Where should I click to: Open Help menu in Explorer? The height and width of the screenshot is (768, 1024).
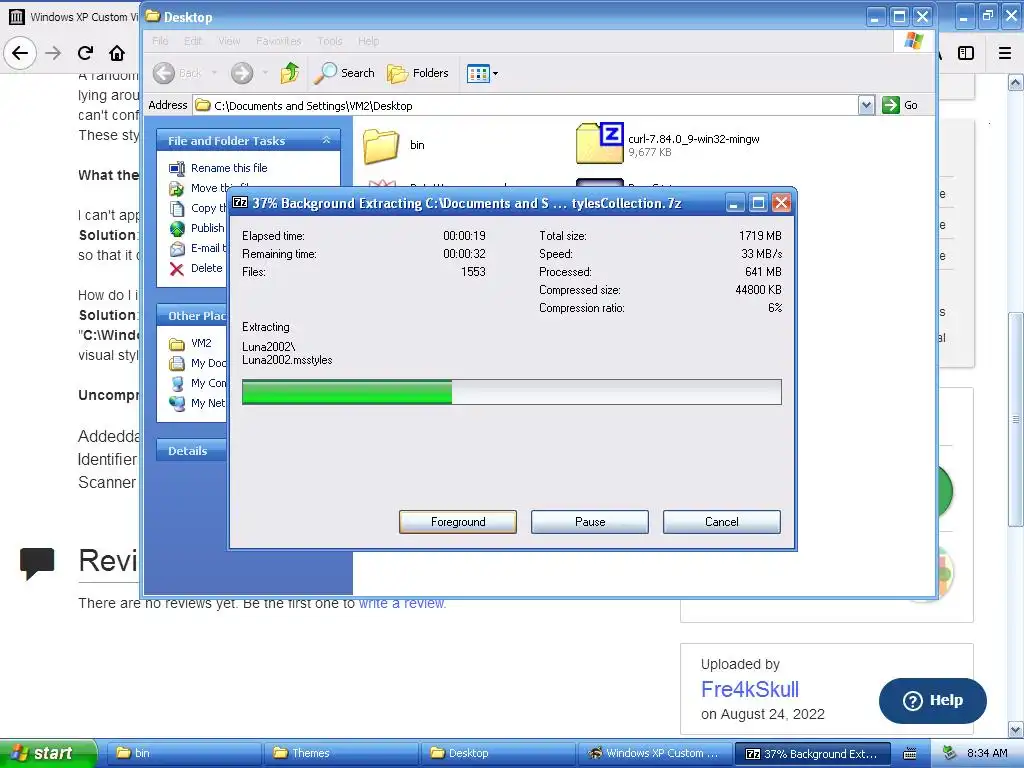point(368,41)
